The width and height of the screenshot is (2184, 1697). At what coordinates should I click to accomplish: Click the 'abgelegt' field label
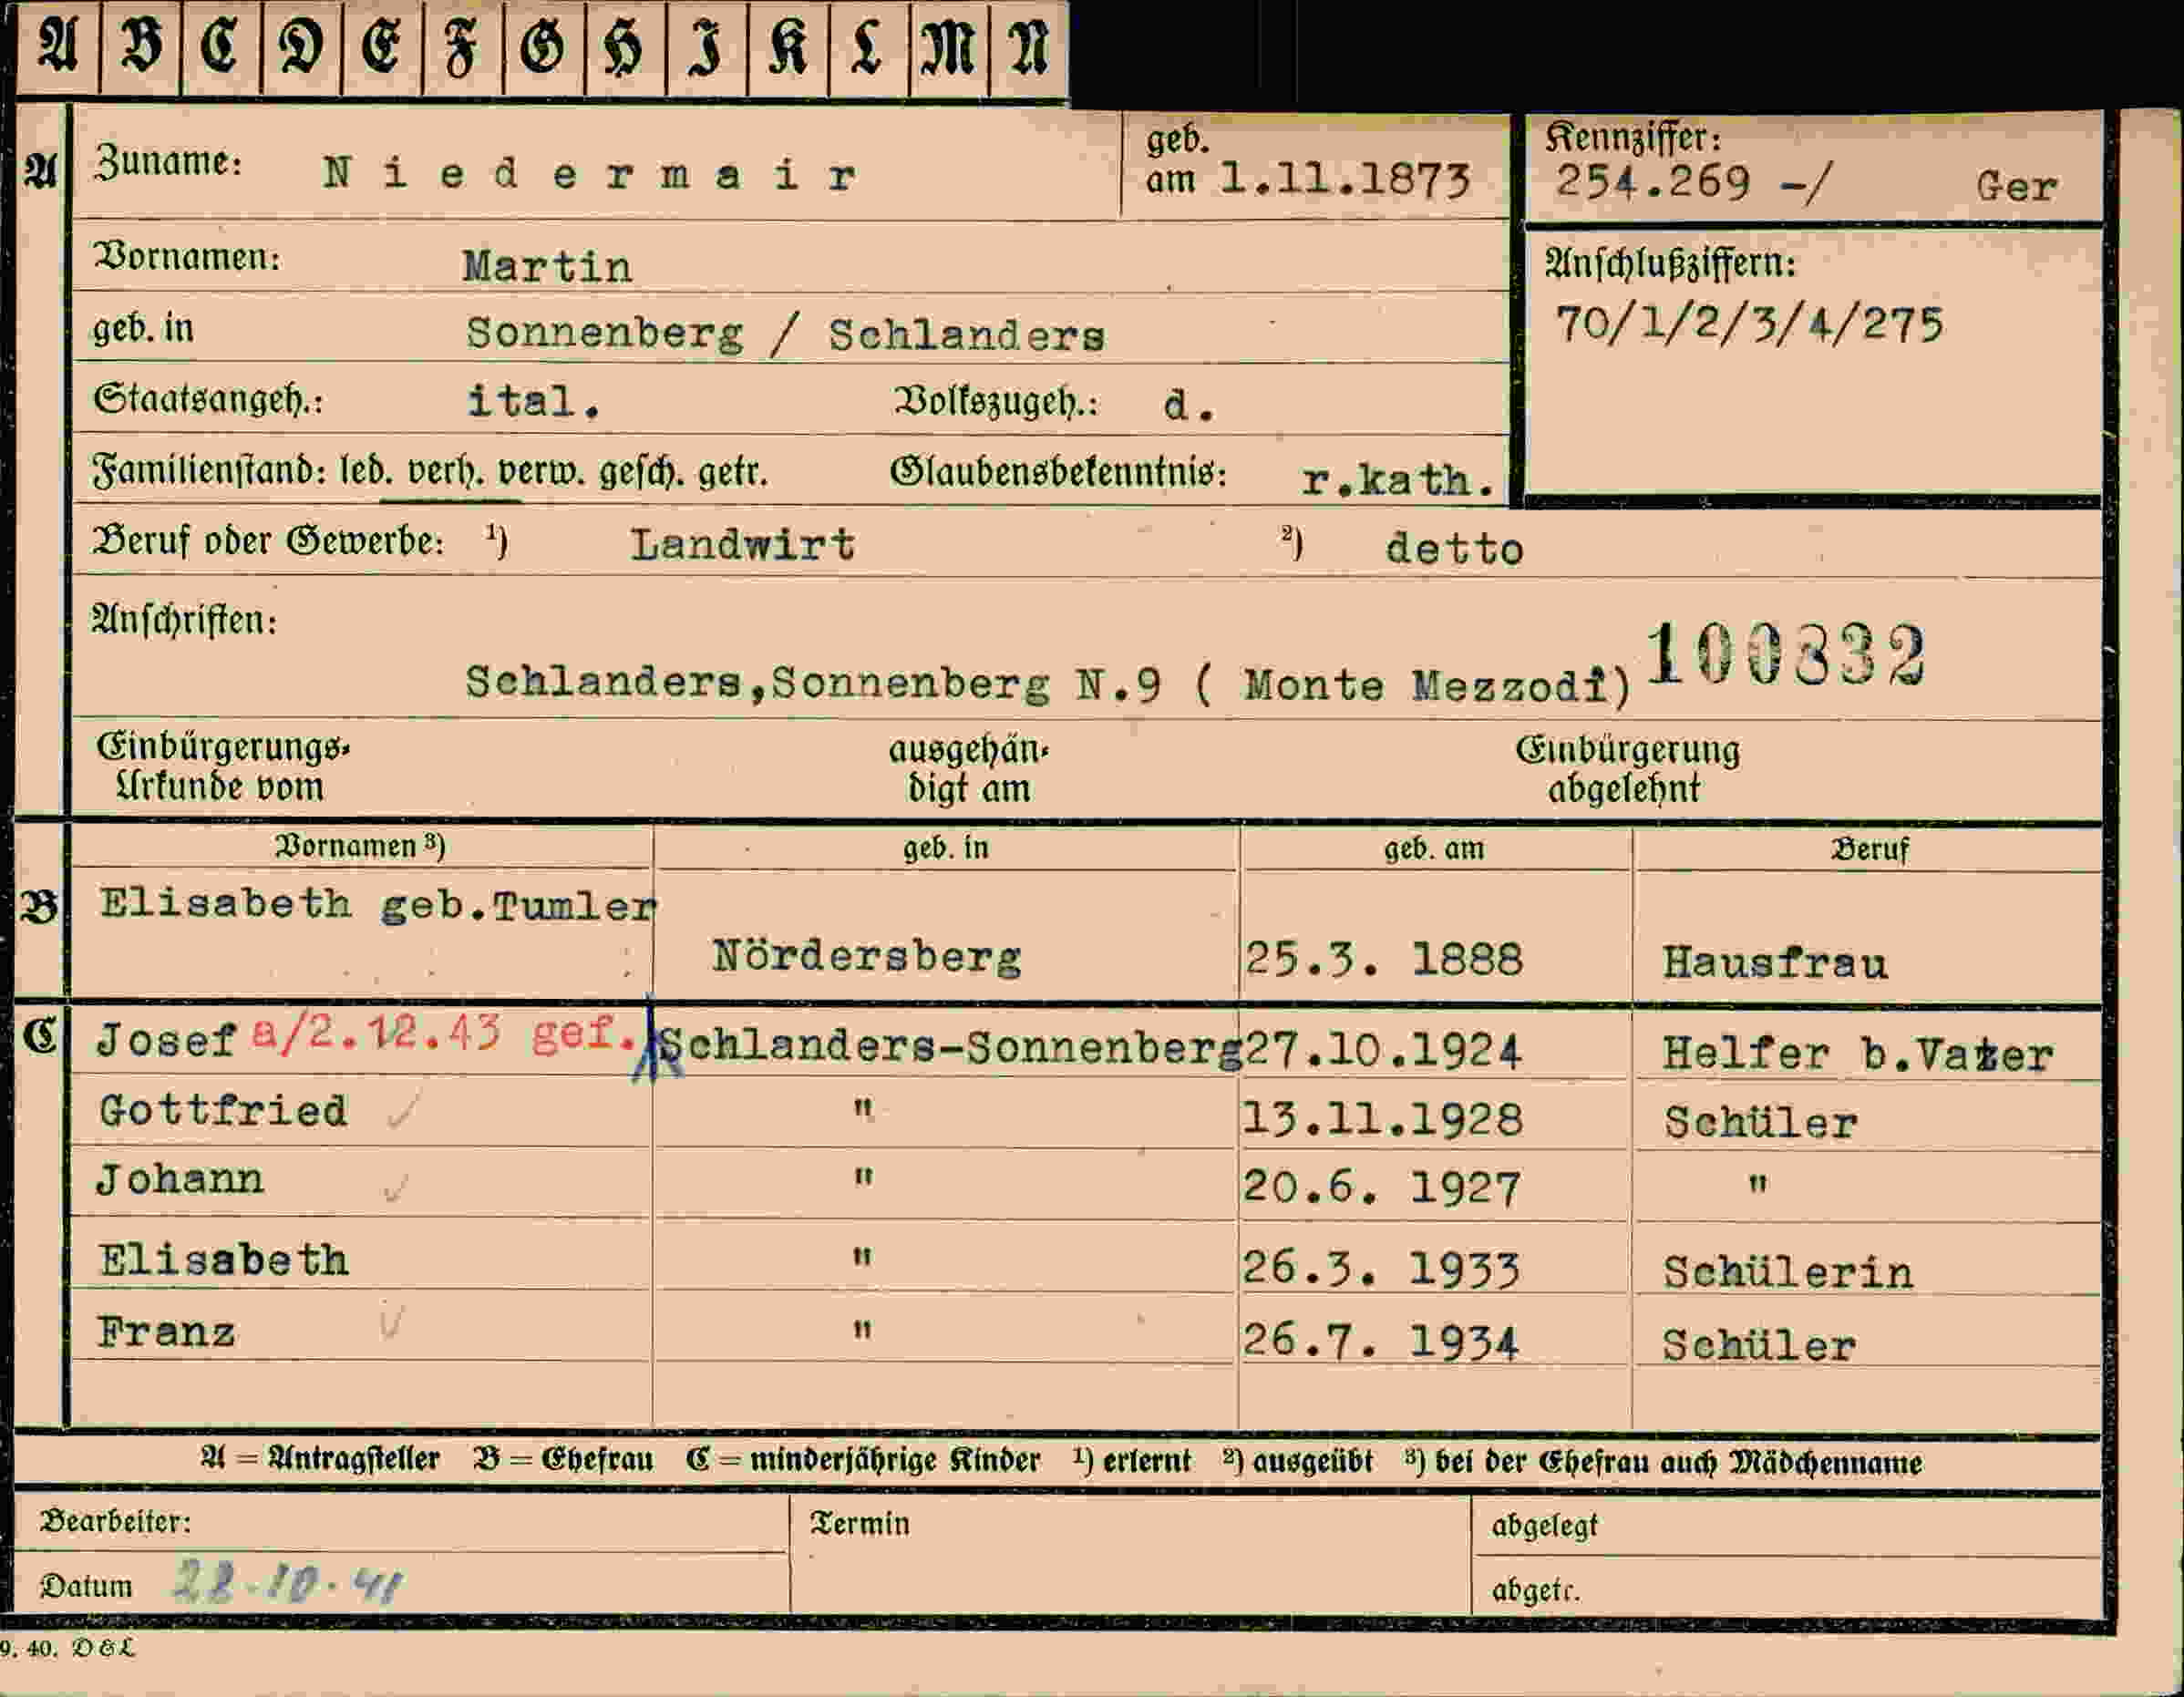coord(1544,1526)
